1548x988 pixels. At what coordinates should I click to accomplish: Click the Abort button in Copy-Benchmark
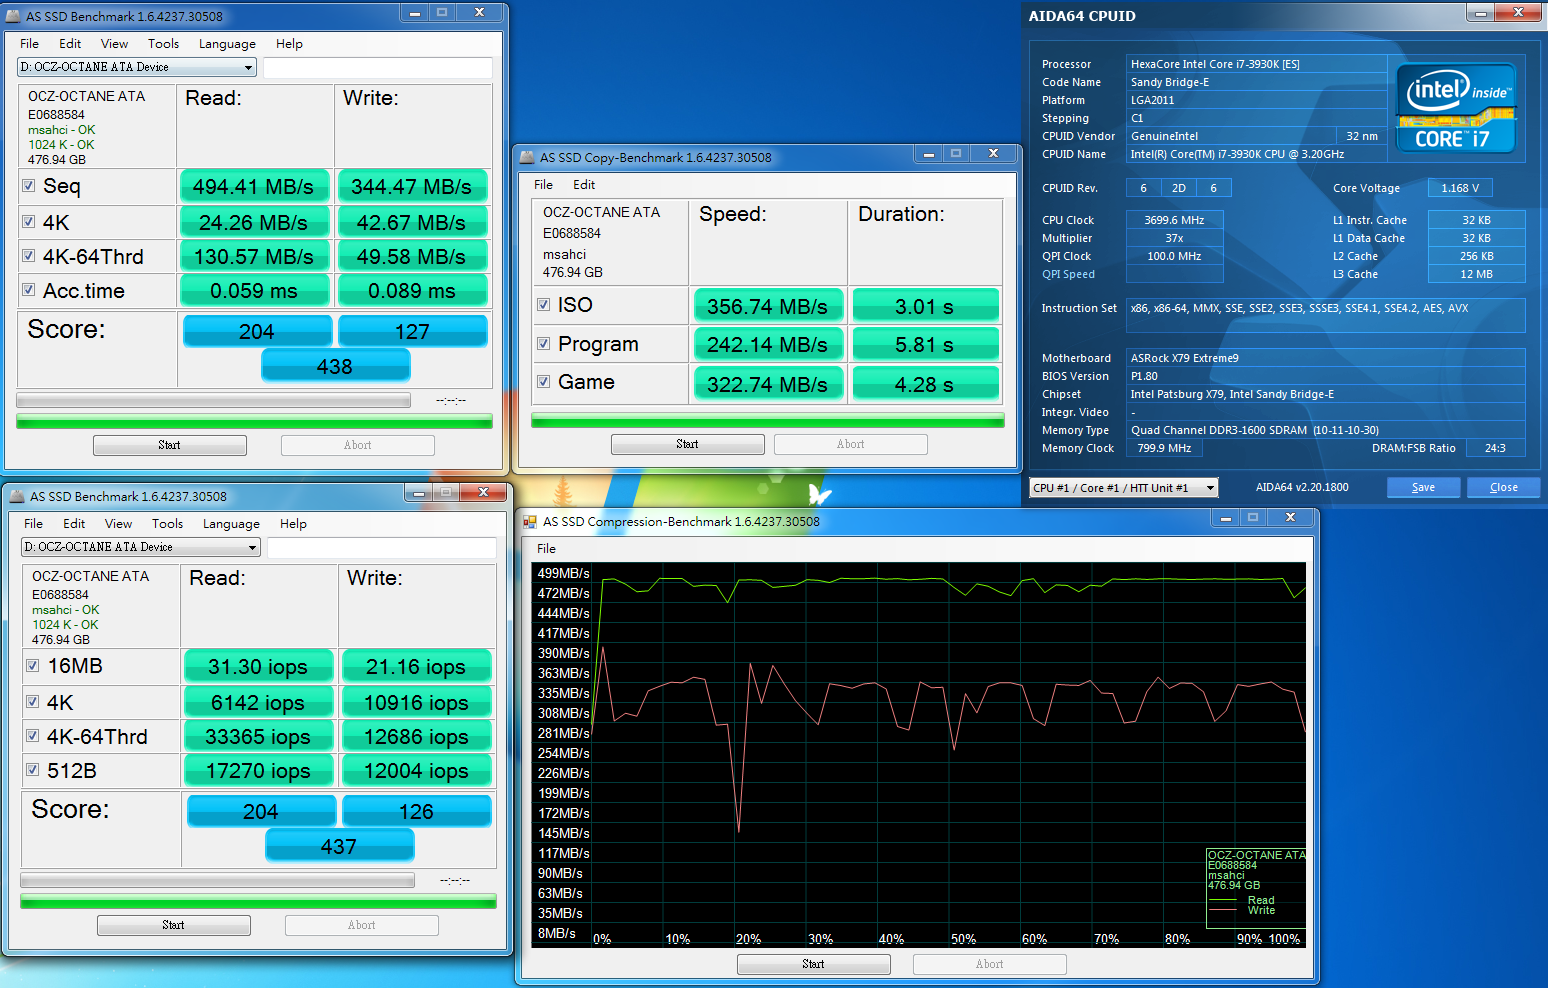(851, 444)
